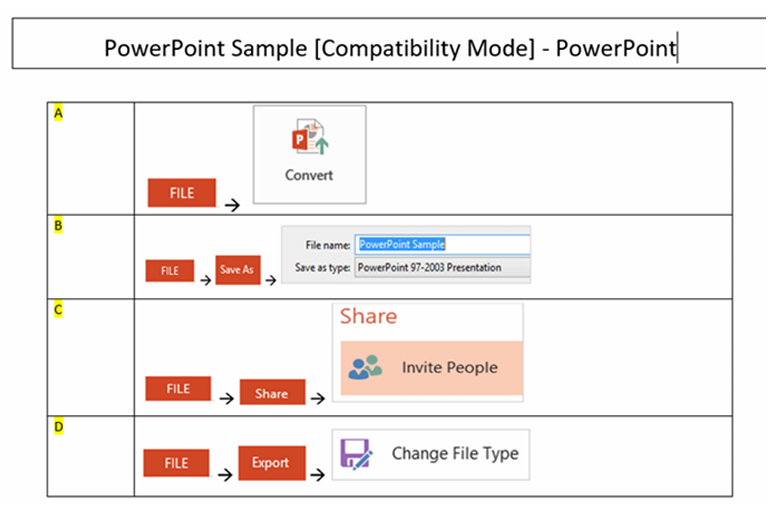Open the Save as type dropdown
The image size is (770, 511).
click(441, 268)
